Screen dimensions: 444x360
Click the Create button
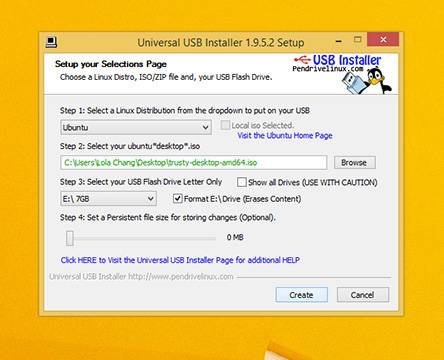[301, 295]
